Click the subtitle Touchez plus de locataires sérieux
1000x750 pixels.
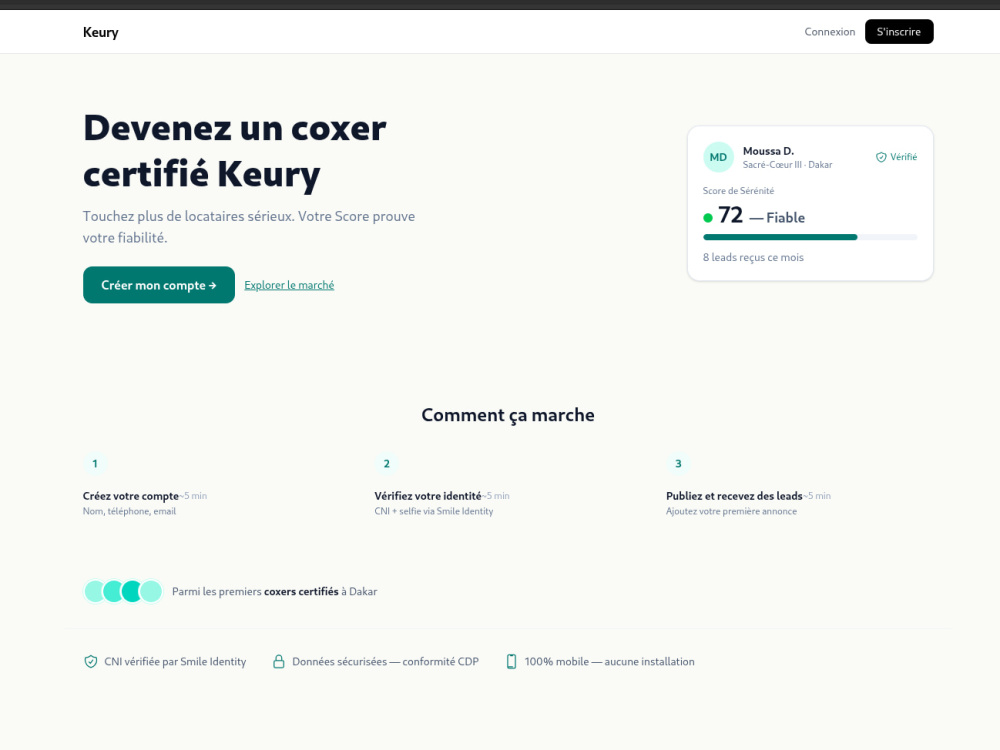(249, 226)
